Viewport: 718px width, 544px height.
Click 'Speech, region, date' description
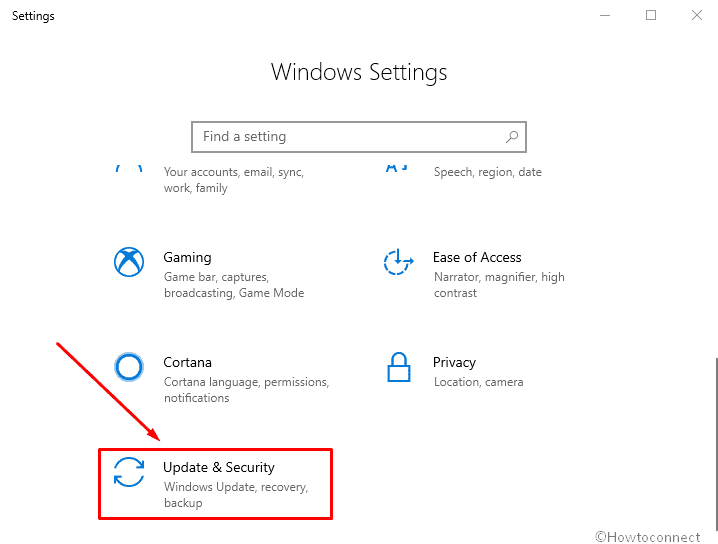coord(488,172)
